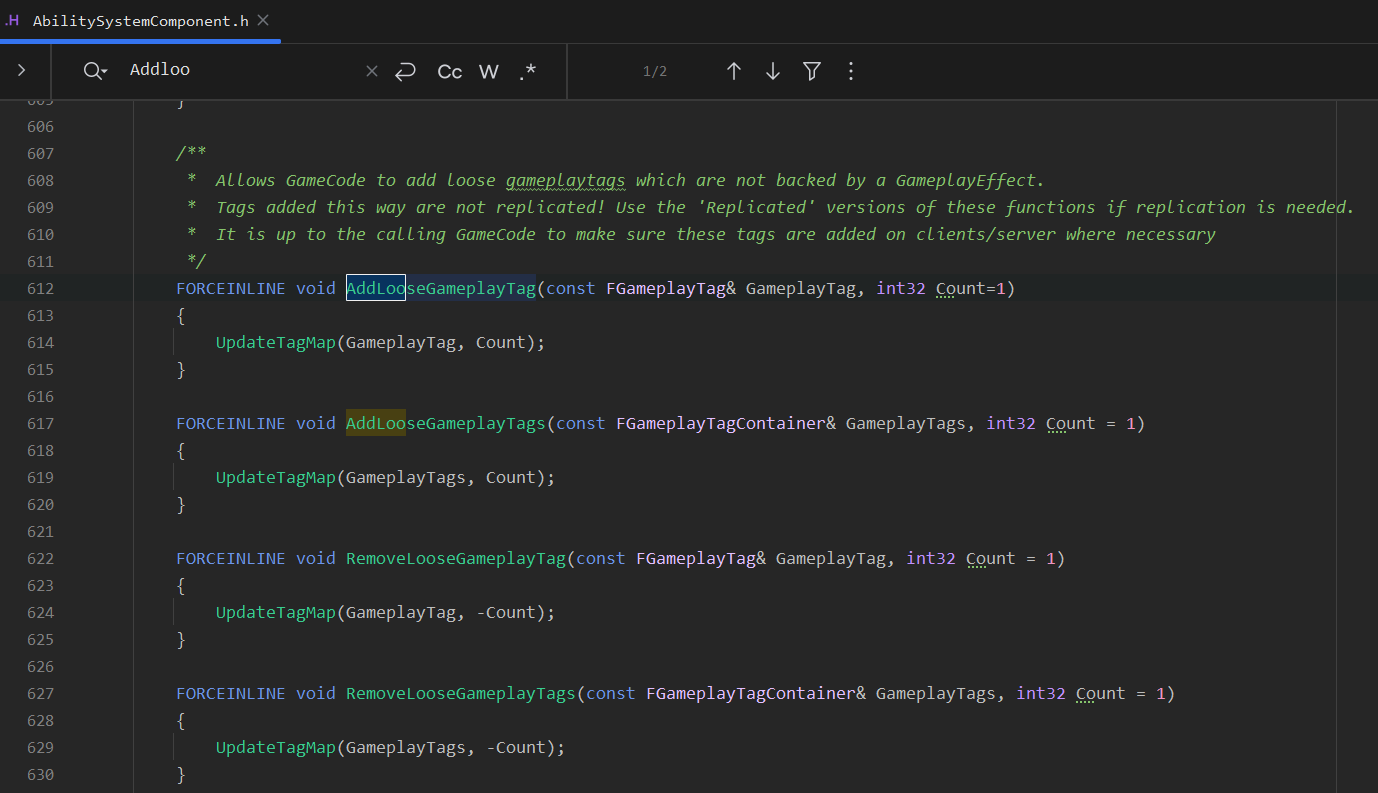Open the search history magnifier dropdown
Viewport: 1378px width, 793px height.
(95, 71)
